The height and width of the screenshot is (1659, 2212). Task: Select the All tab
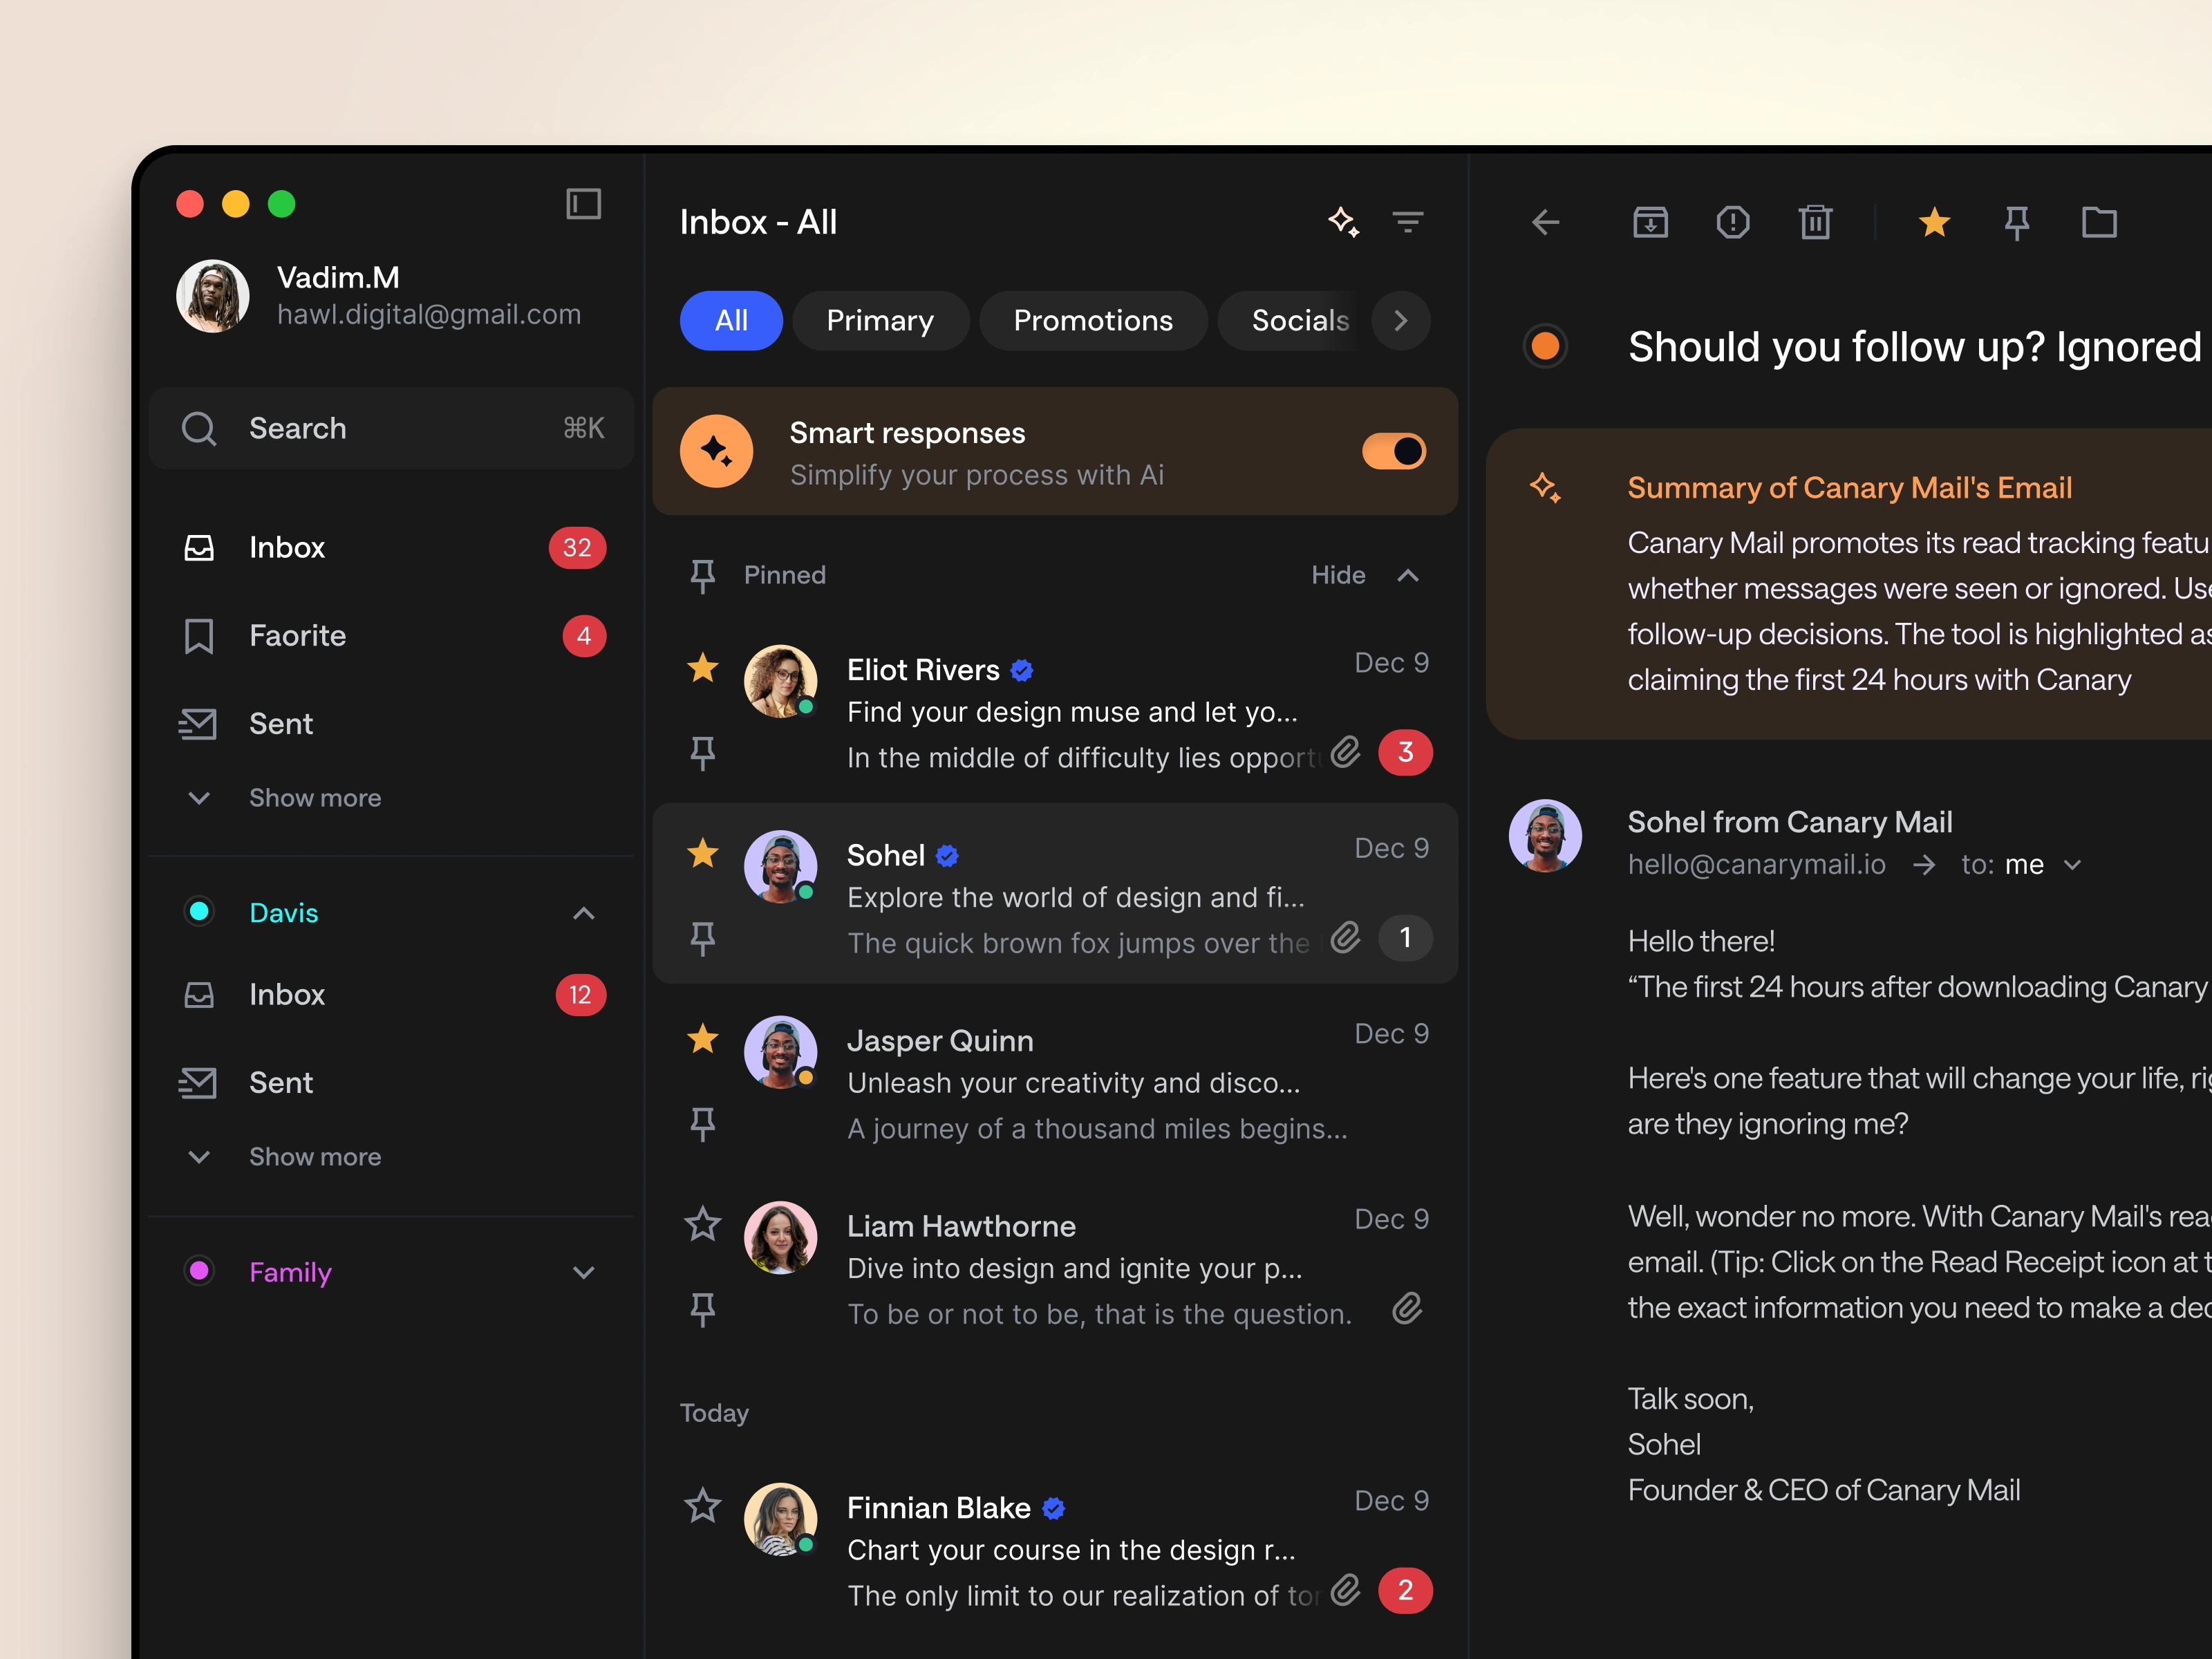point(731,321)
